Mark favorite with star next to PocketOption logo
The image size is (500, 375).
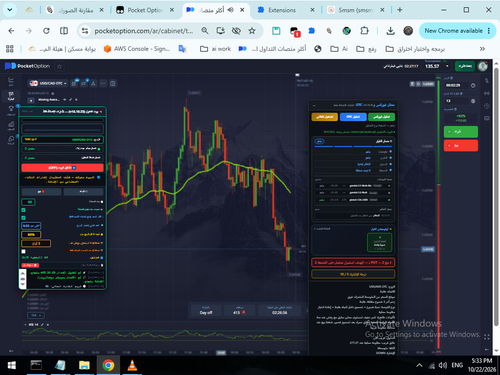point(60,66)
